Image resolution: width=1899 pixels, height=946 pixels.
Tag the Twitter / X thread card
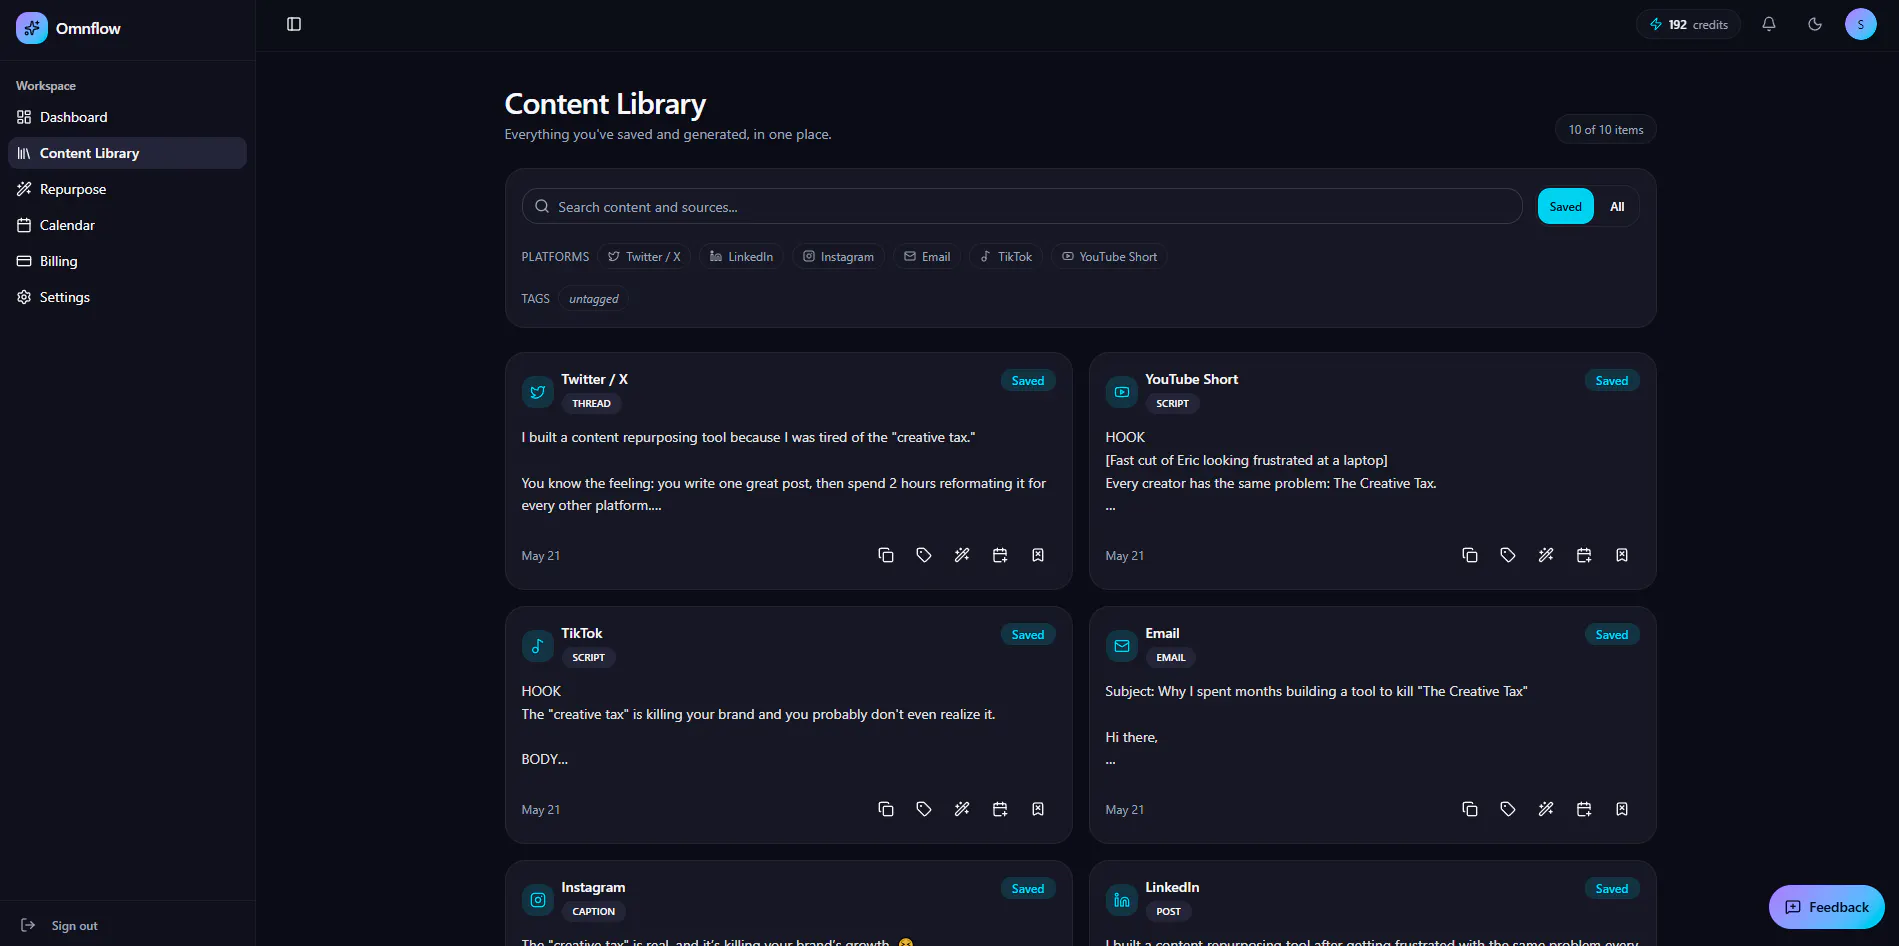tap(924, 555)
